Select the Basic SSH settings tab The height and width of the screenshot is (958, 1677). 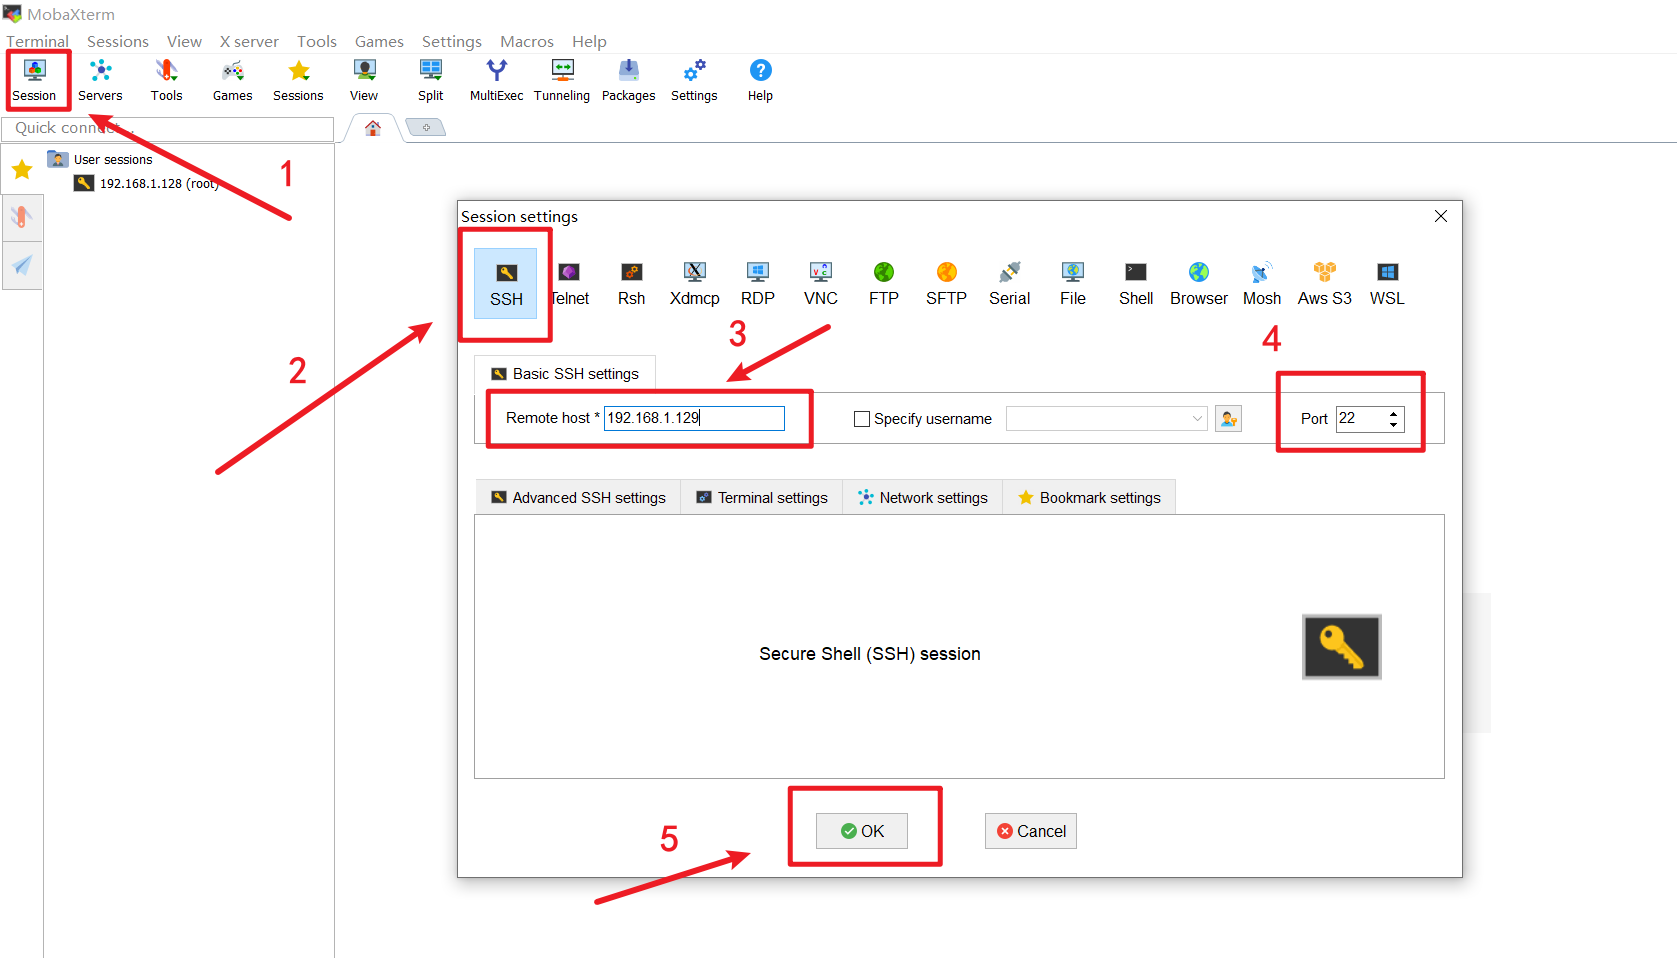coord(565,374)
